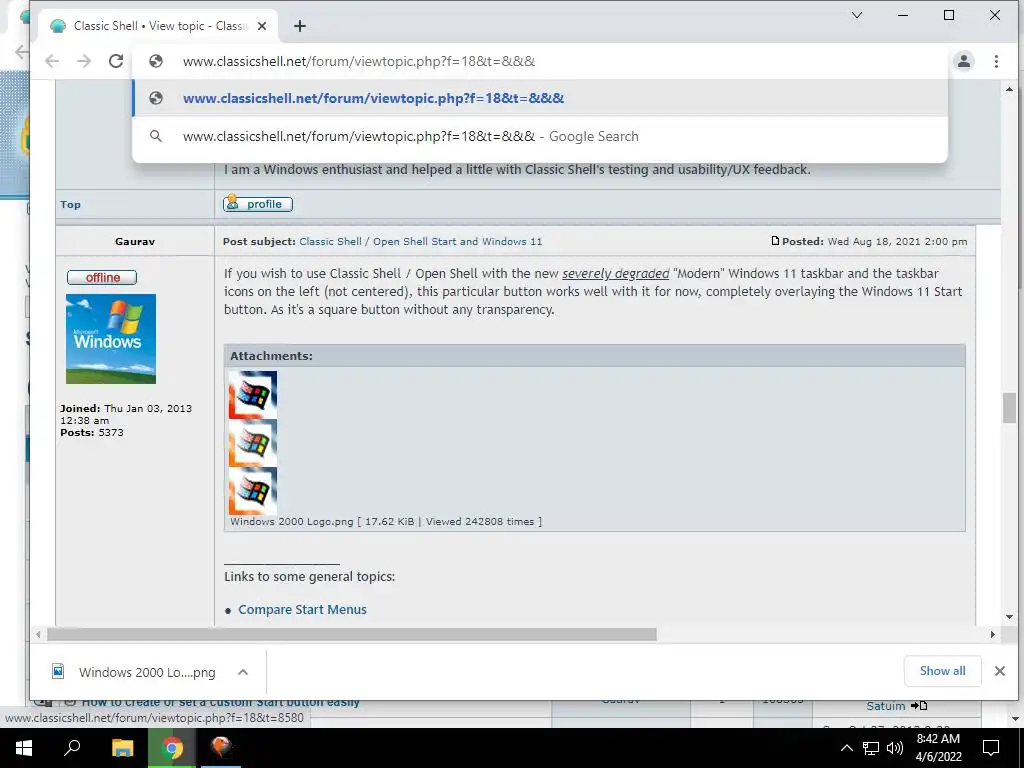This screenshot has height=768, width=1024.
Task: Click background window's back arrow
Action: [x=22, y=52]
